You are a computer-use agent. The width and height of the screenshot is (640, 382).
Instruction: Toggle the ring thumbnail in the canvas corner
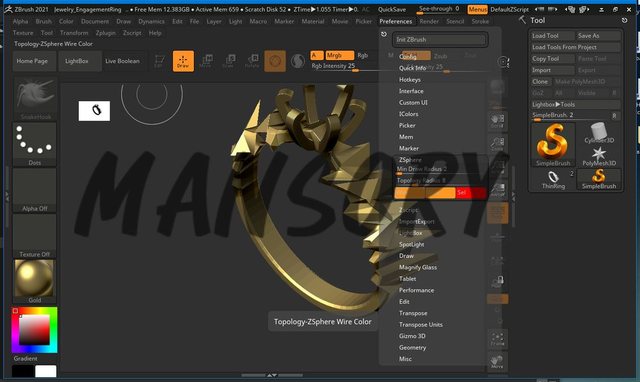(x=94, y=111)
